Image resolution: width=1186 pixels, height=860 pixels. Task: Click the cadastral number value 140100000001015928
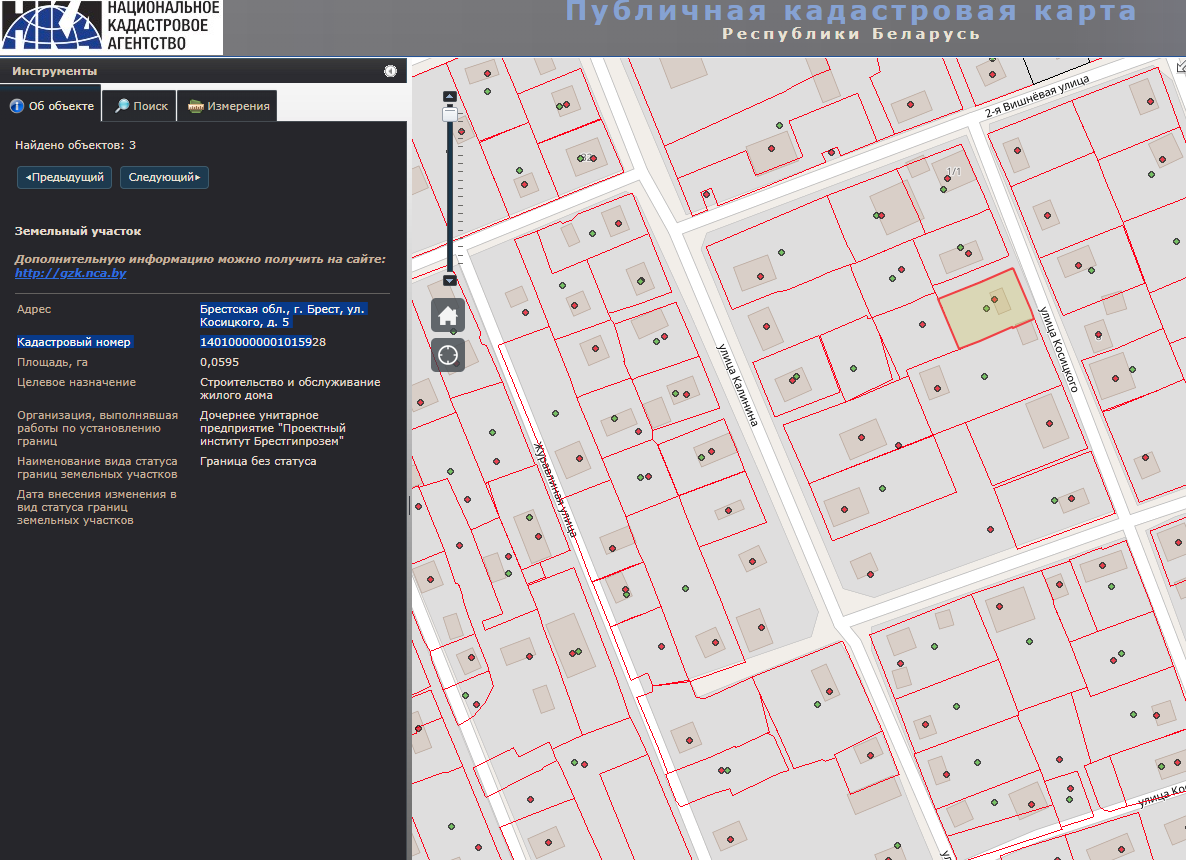262,342
